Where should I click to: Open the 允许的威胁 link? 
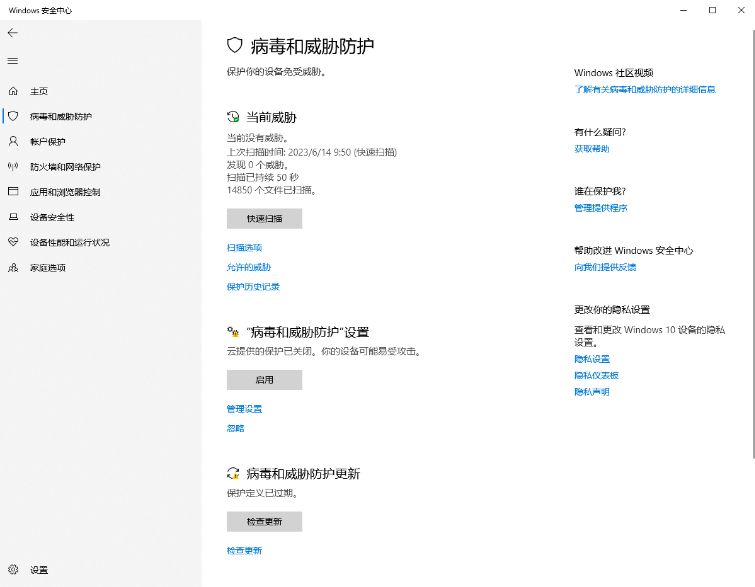[248, 267]
